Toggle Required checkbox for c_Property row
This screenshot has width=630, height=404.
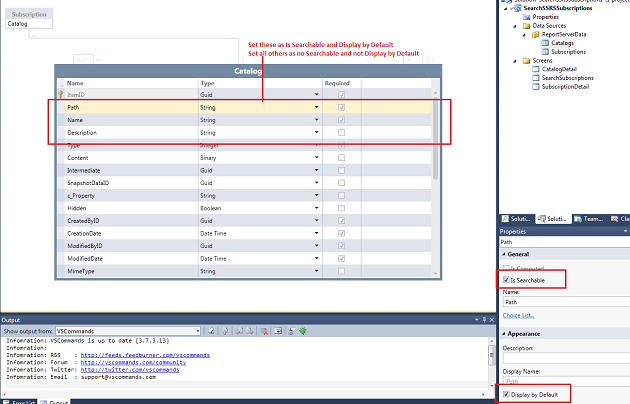342,196
